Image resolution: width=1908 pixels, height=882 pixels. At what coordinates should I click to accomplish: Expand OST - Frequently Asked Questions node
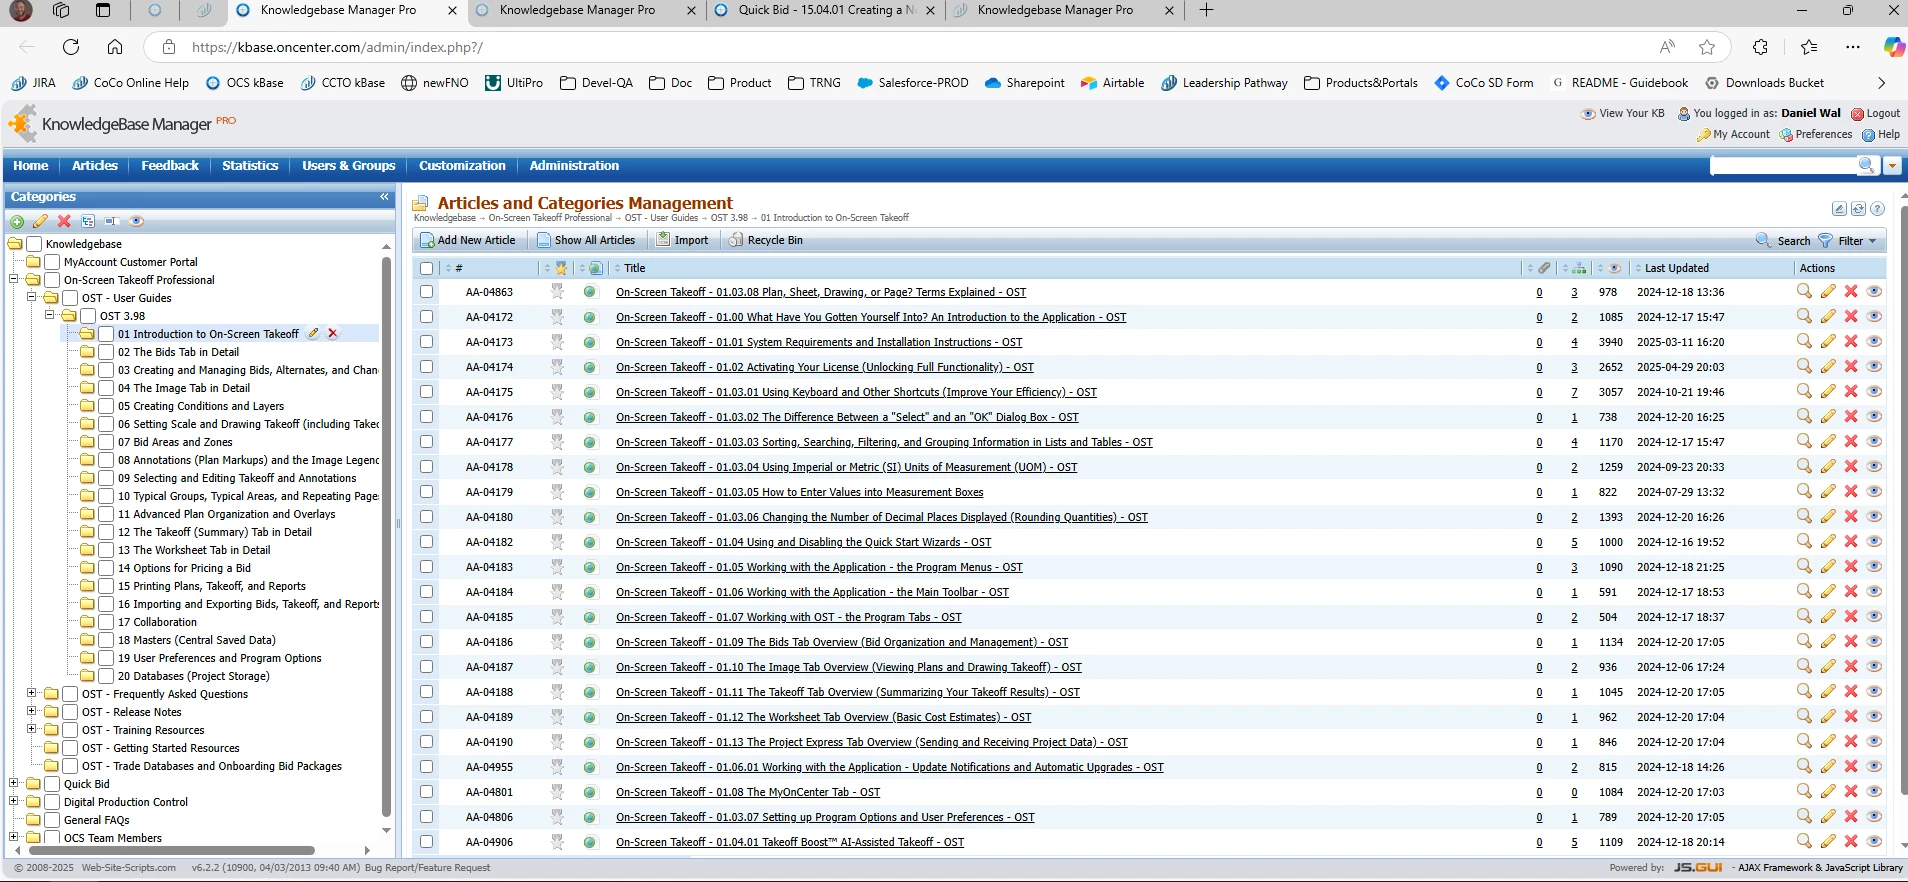(32, 693)
